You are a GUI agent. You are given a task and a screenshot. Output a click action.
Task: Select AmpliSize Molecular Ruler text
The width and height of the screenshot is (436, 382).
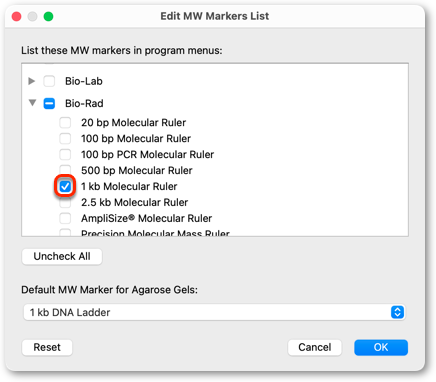(x=146, y=218)
